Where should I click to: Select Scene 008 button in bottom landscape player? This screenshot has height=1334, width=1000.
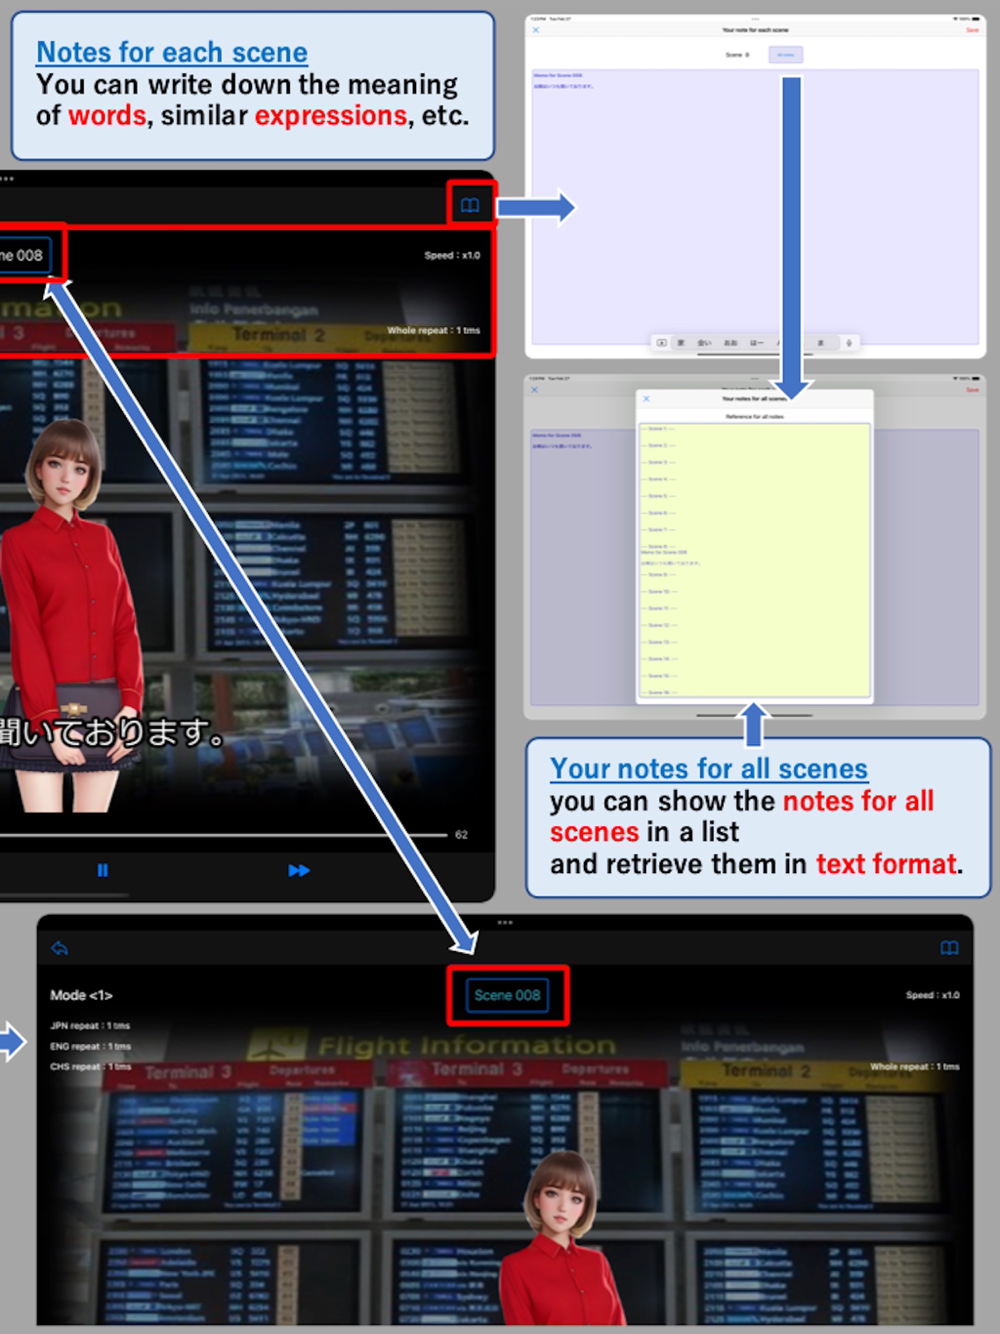pos(507,995)
